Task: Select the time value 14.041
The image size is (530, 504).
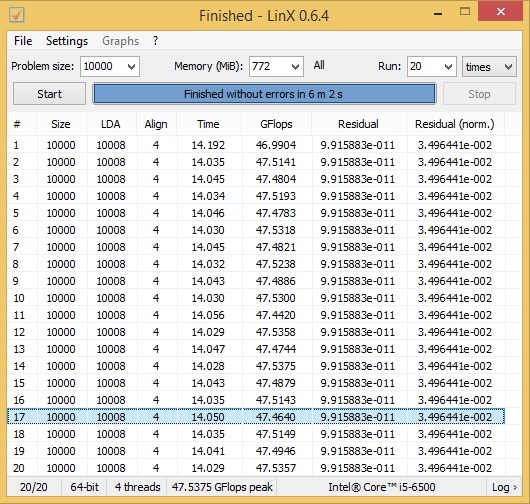Action: [208, 451]
